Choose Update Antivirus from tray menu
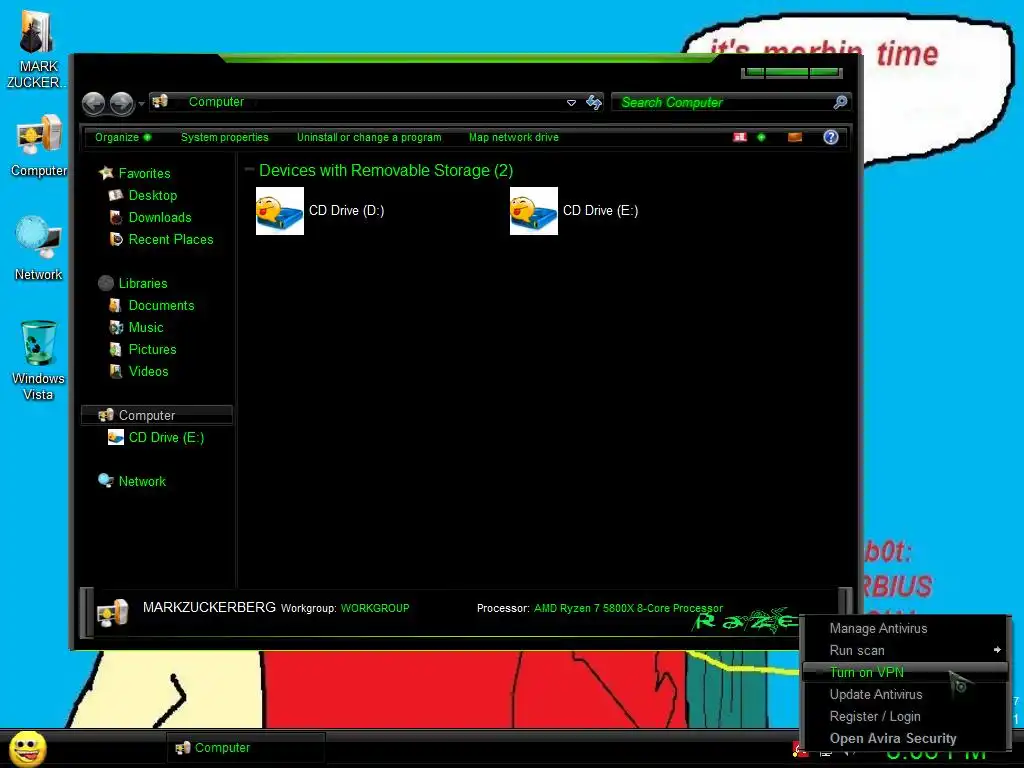This screenshot has width=1024, height=768. 905,694
